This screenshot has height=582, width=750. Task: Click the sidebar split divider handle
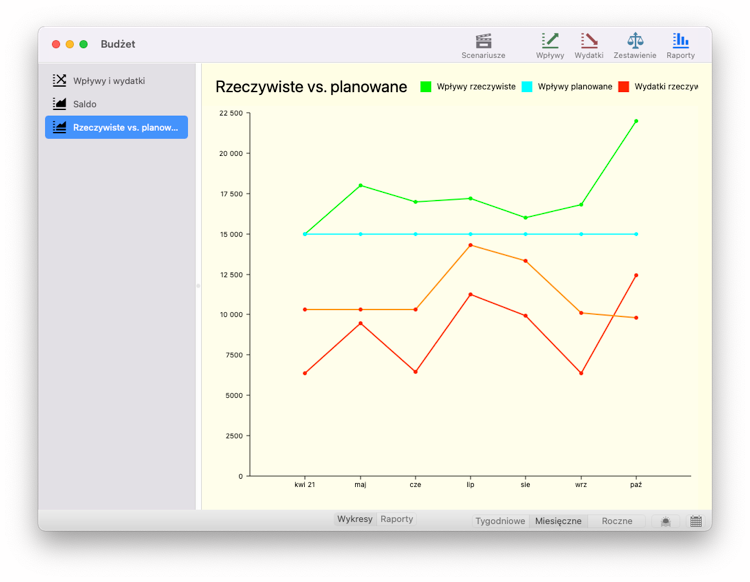(198, 286)
